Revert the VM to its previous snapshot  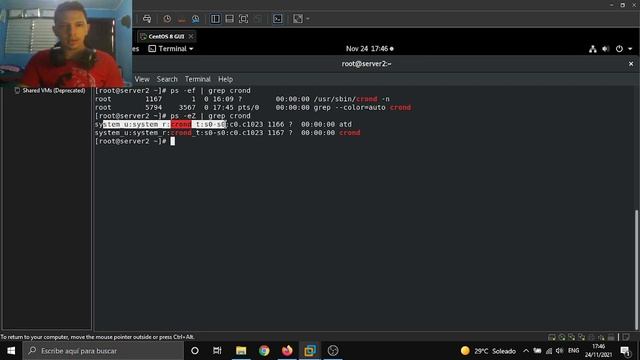(182, 19)
